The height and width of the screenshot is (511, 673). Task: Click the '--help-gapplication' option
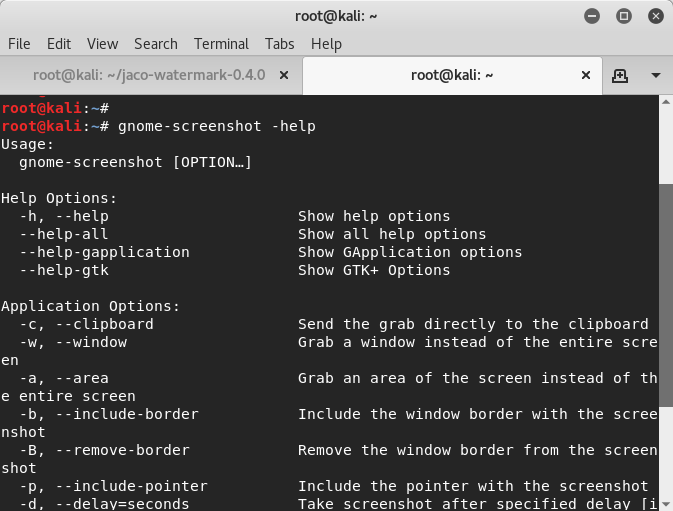coord(104,252)
